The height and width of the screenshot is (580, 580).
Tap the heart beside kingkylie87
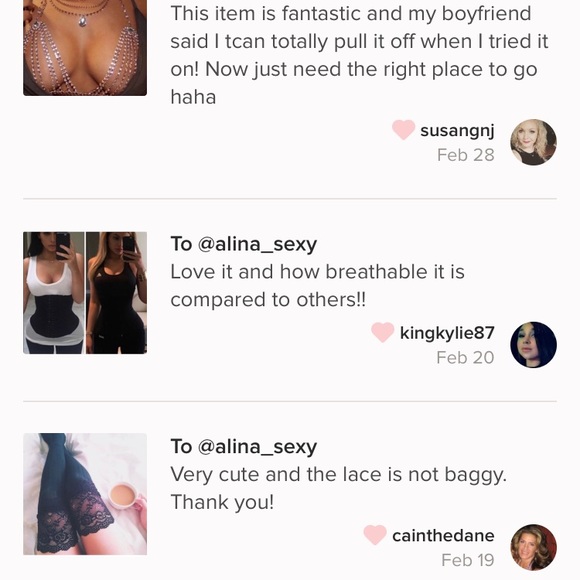[383, 332]
